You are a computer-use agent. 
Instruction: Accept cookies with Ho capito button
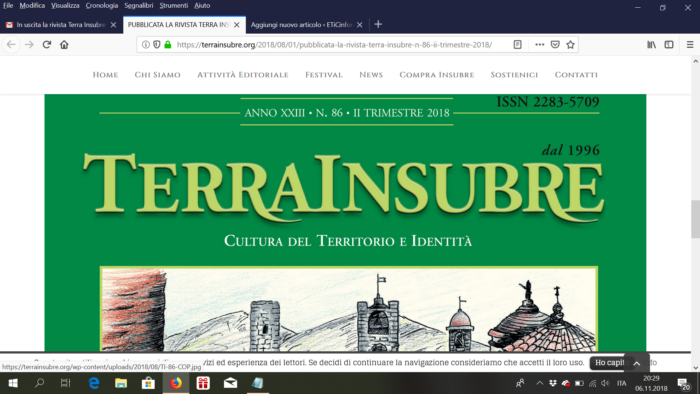point(609,363)
